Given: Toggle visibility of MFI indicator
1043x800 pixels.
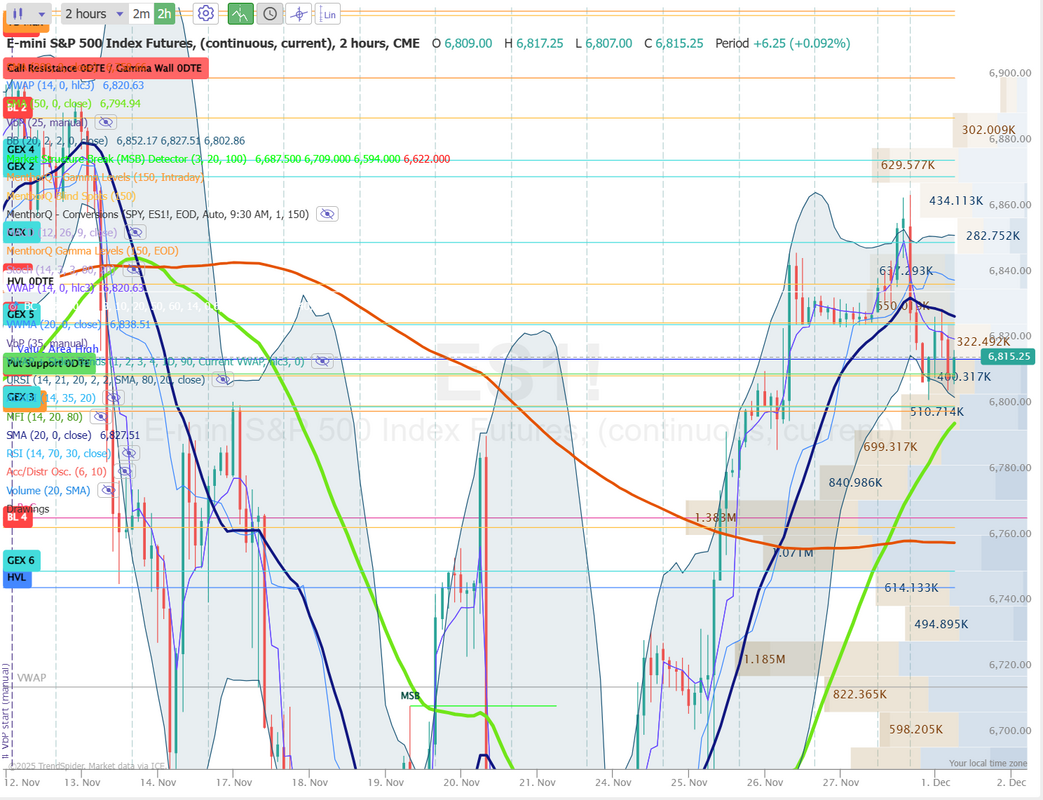Looking at the screenshot, I should tap(99, 417).
